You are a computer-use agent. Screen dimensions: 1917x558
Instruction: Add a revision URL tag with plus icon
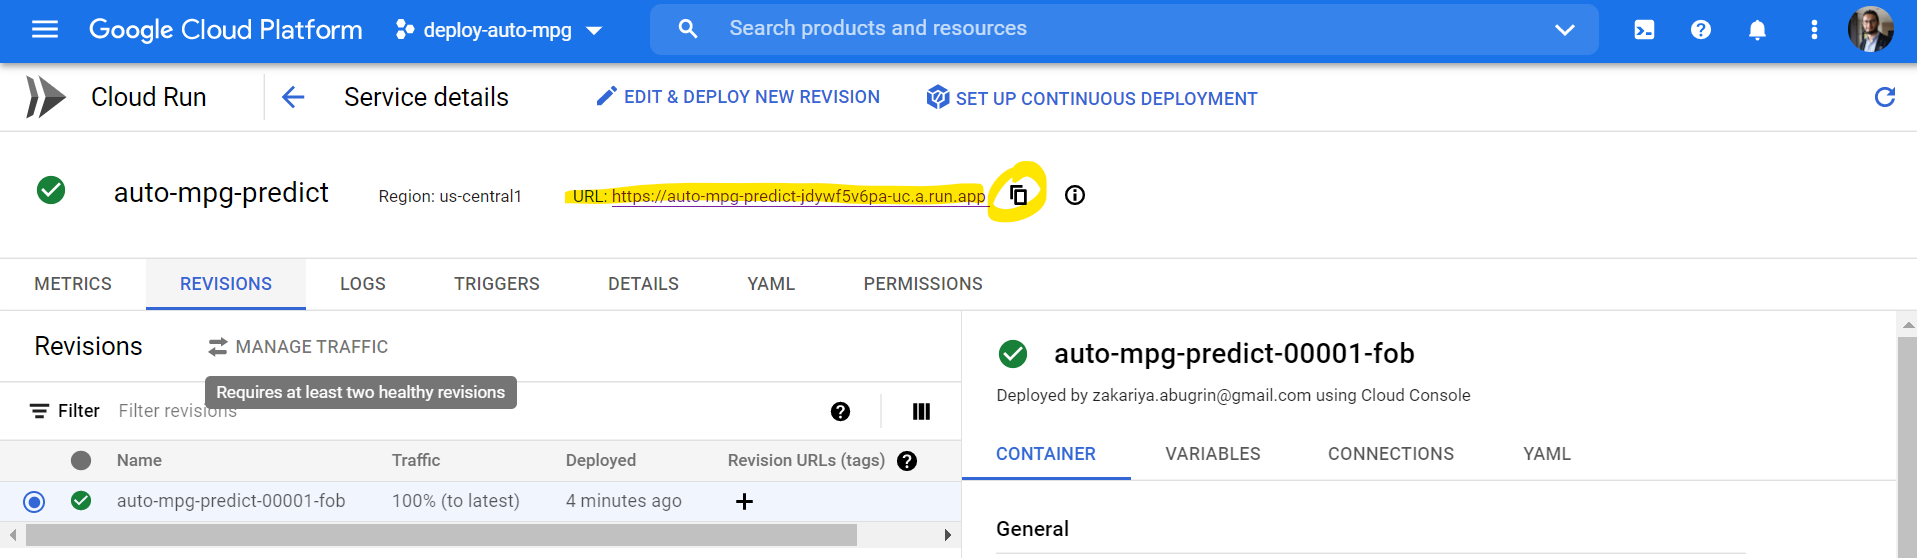(744, 501)
